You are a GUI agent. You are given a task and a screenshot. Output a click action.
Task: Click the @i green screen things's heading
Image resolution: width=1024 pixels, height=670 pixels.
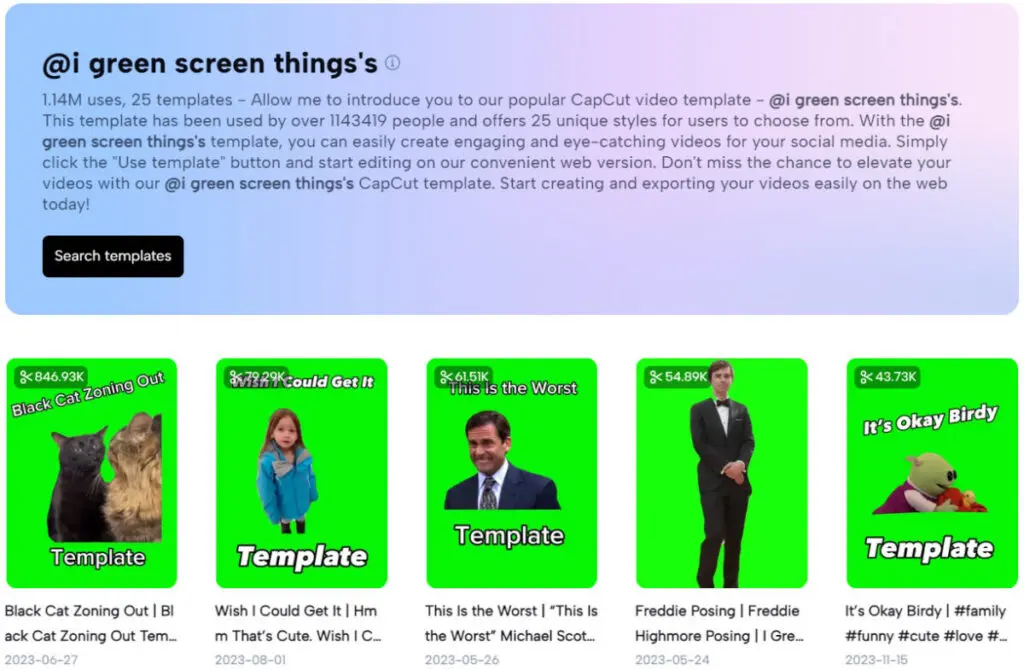[x=210, y=63]
